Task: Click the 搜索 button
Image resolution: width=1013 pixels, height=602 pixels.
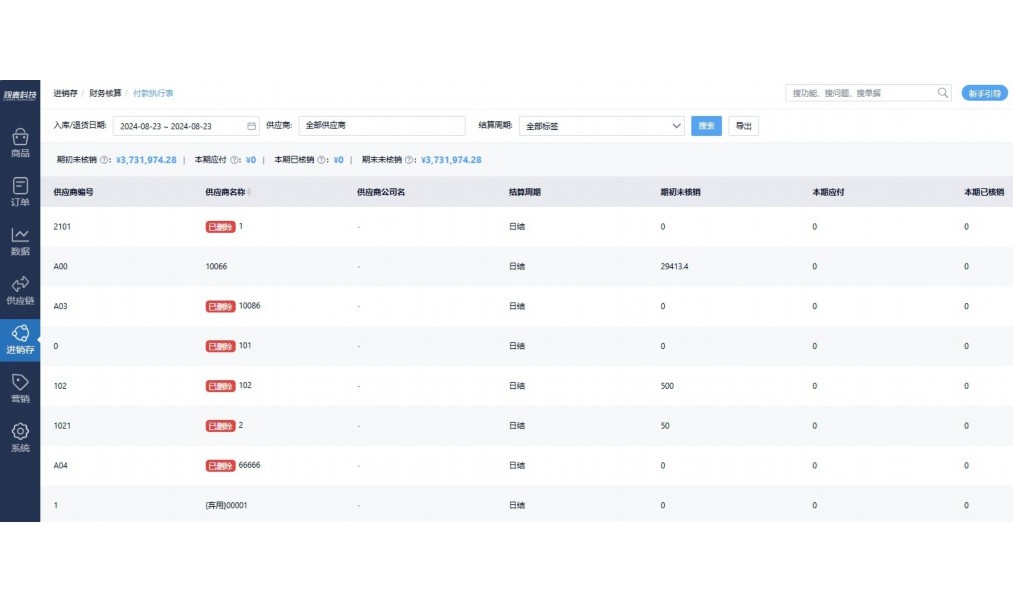Action: click(x=706, y=126)
